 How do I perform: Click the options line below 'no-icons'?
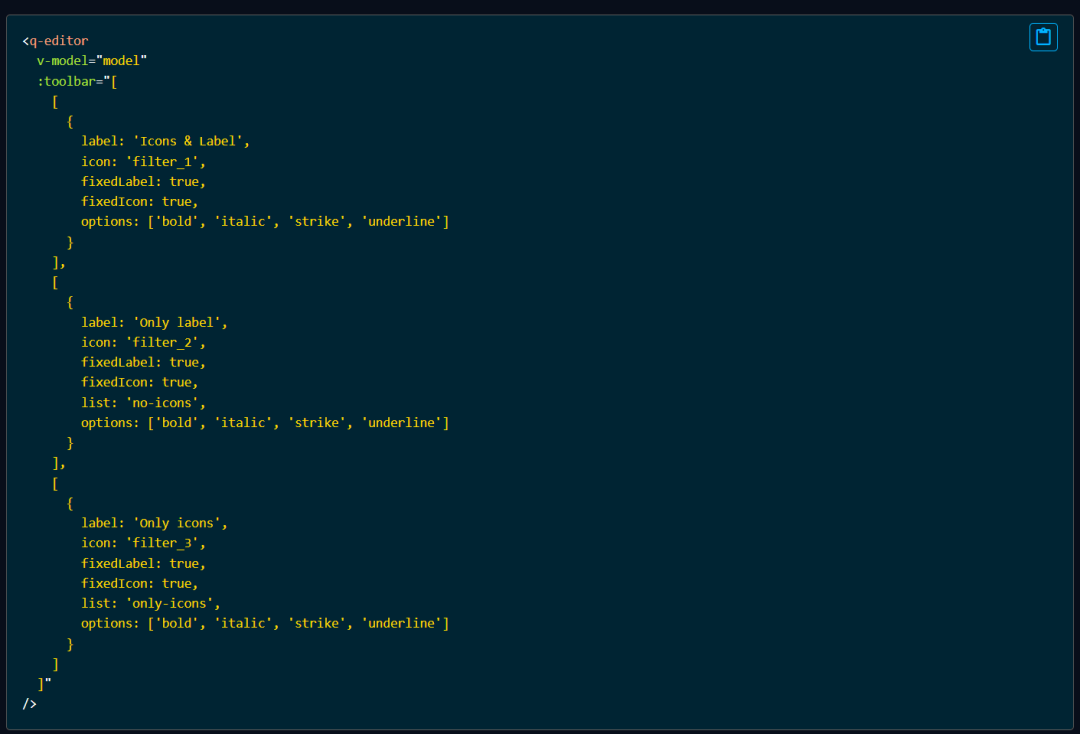pyautogui.click(x=265, y=423)
